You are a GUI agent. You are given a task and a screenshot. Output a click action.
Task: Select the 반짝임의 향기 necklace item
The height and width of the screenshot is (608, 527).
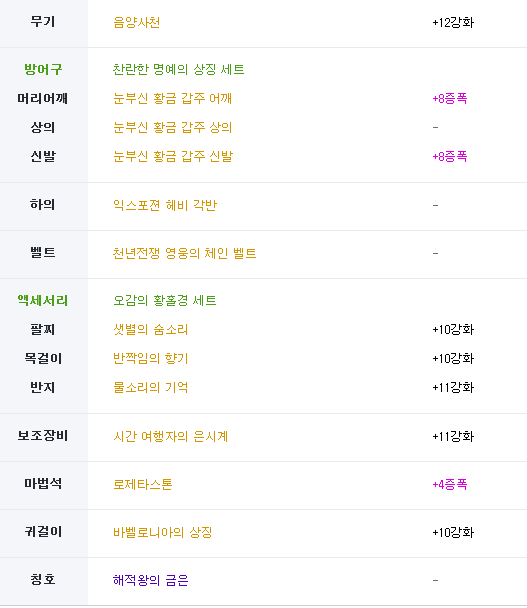coord(150,358)
